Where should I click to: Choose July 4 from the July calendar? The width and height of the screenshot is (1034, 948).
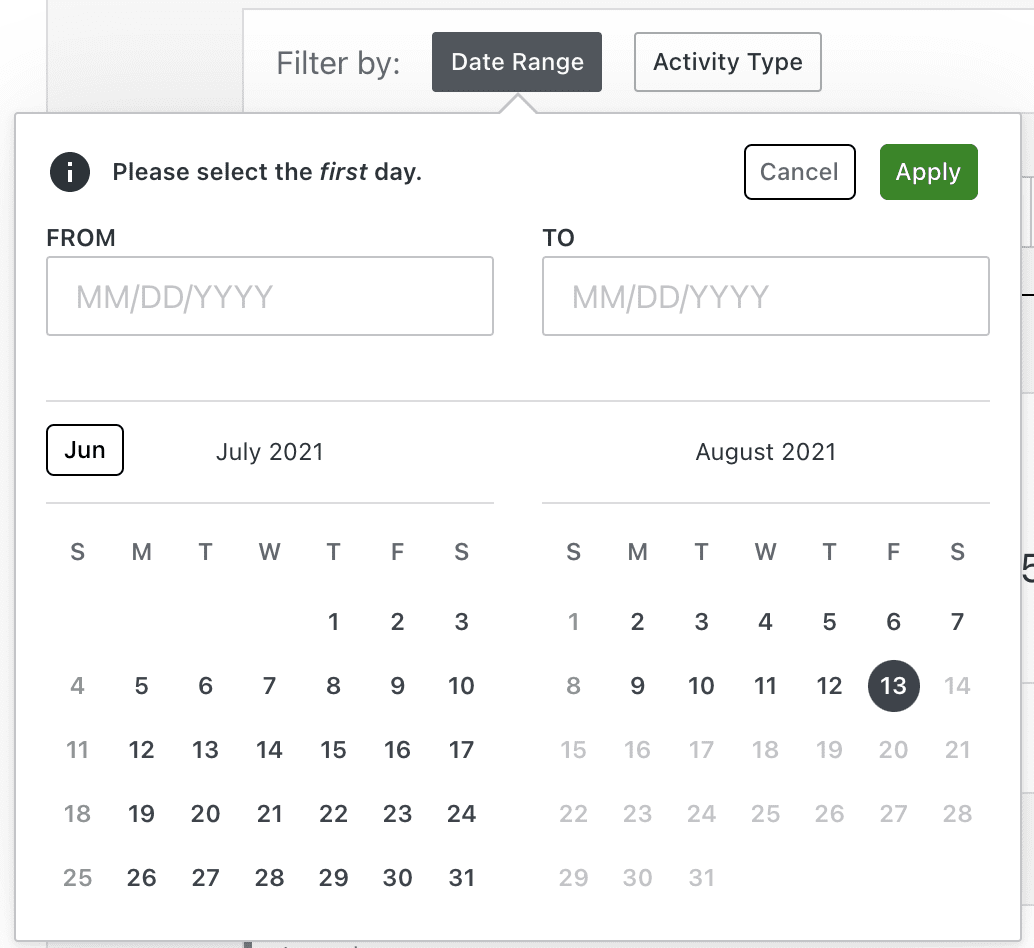point(77,686)
